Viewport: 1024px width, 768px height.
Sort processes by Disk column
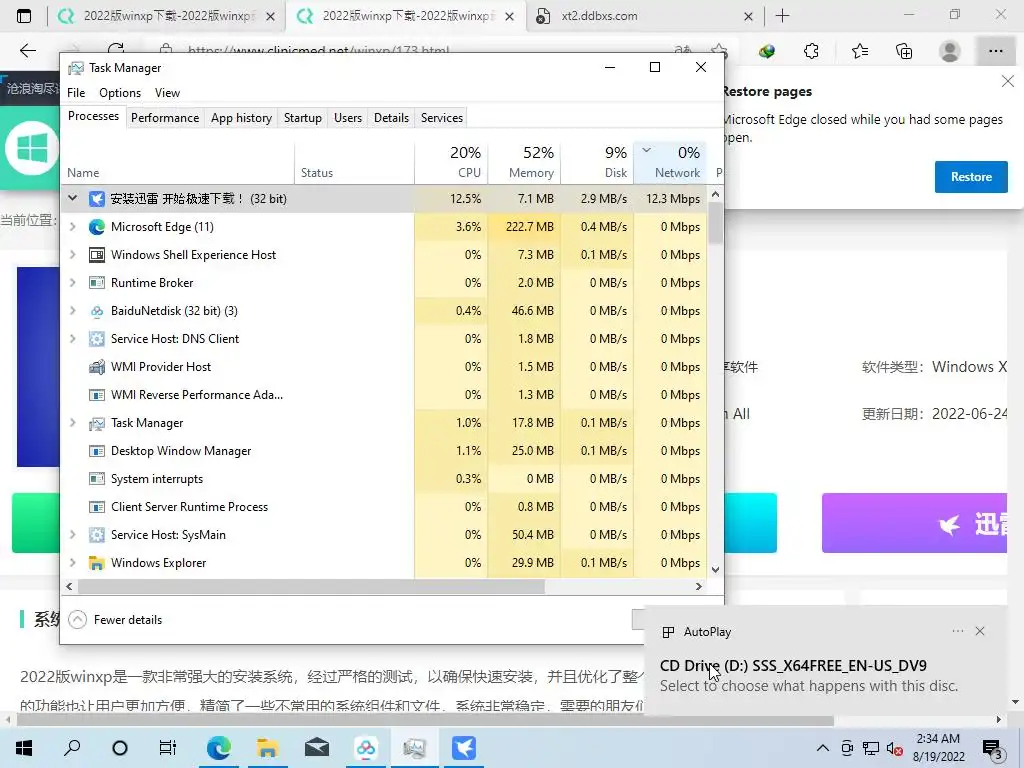click(597, 162)
